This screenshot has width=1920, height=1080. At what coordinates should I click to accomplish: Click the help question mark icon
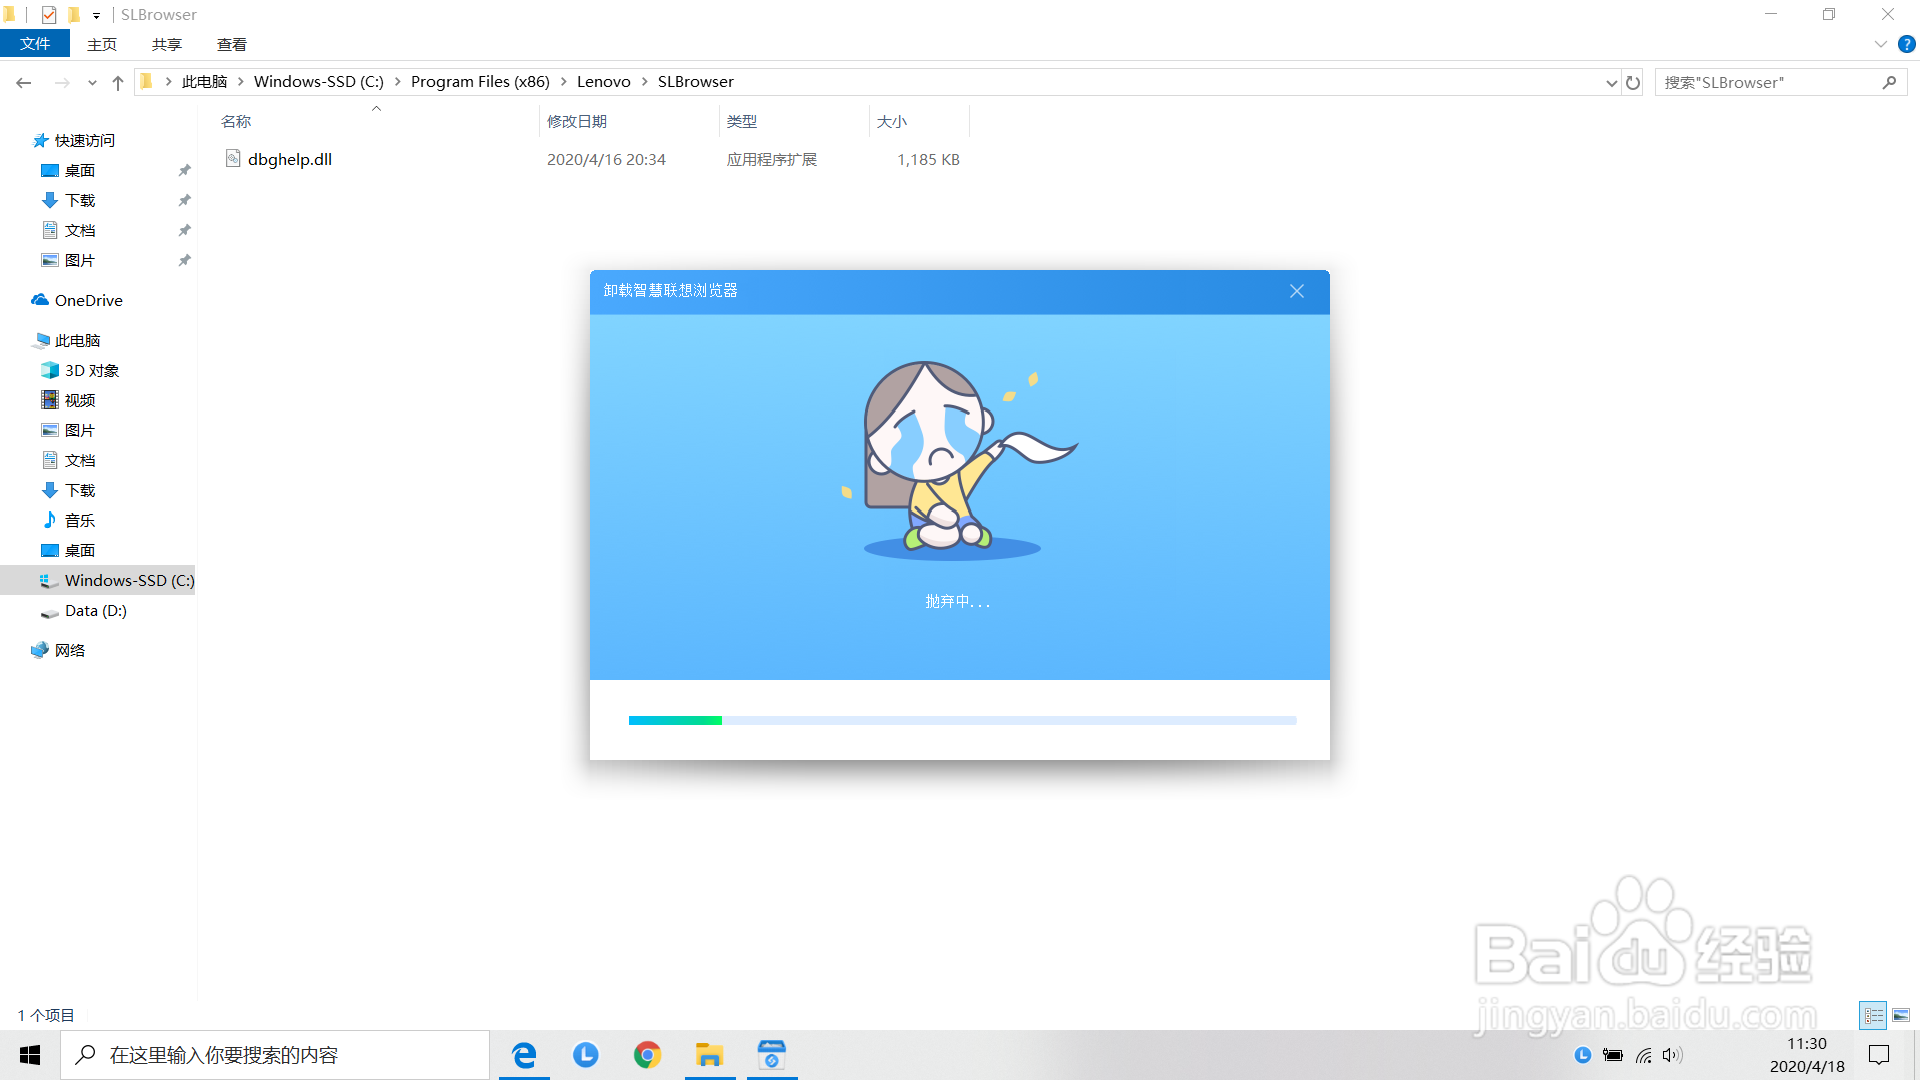pos(1907,44)
